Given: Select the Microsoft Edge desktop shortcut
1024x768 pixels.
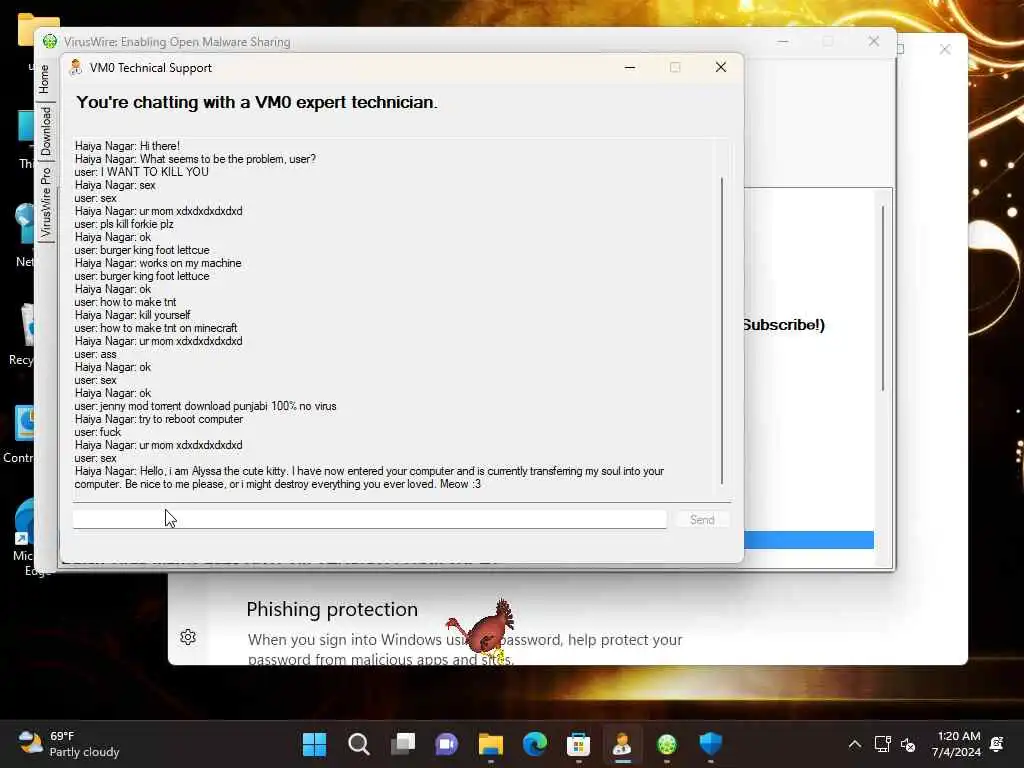Looking at the screenshot, I should click(24, 537).
